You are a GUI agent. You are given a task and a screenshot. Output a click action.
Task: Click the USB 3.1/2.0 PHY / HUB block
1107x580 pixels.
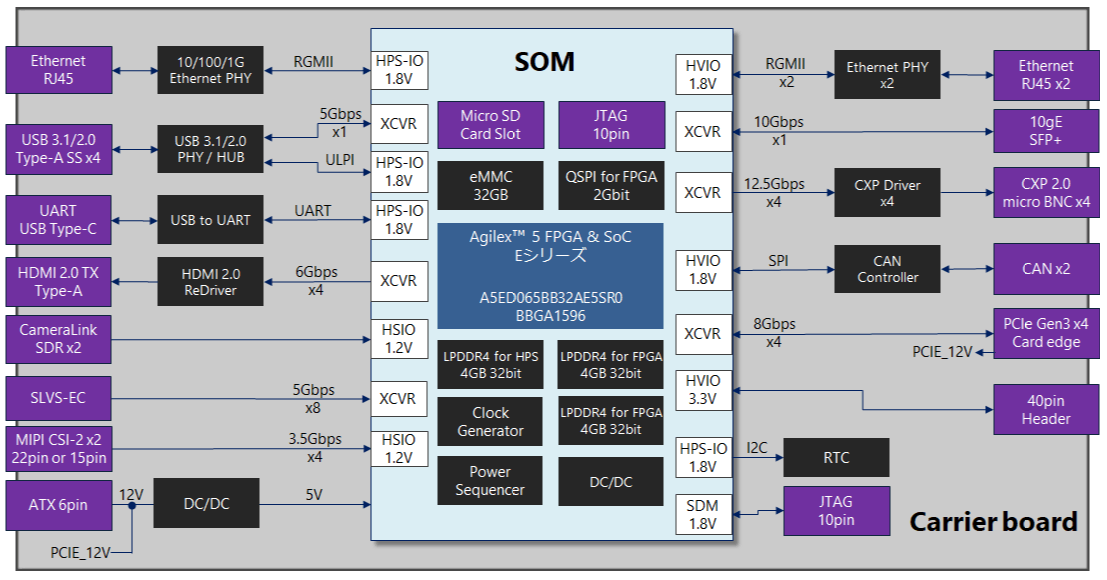210,149
